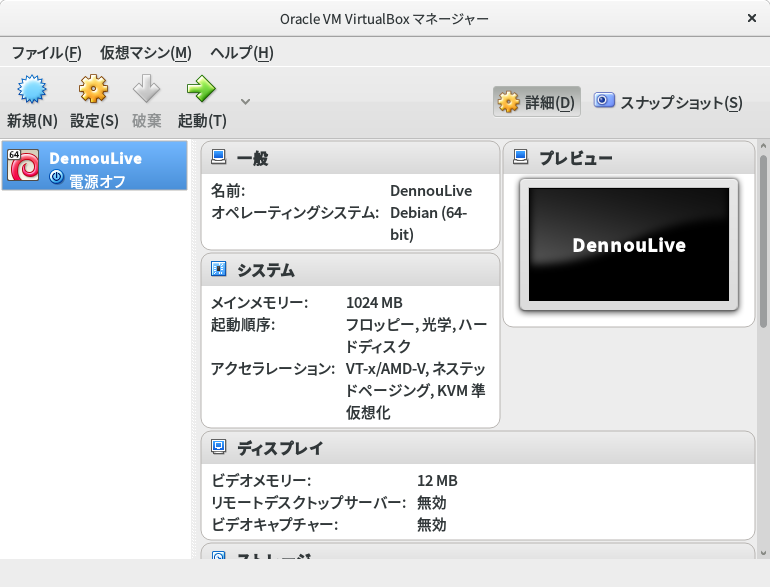Screen dimensions: 770x587
Task: Open the ディスプレイ section header
Action: pos(478,447)
